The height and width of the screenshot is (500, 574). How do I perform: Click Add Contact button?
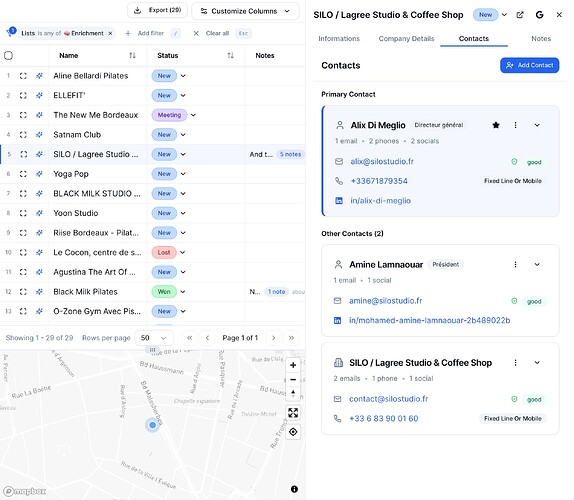click(x=529, y=65)
